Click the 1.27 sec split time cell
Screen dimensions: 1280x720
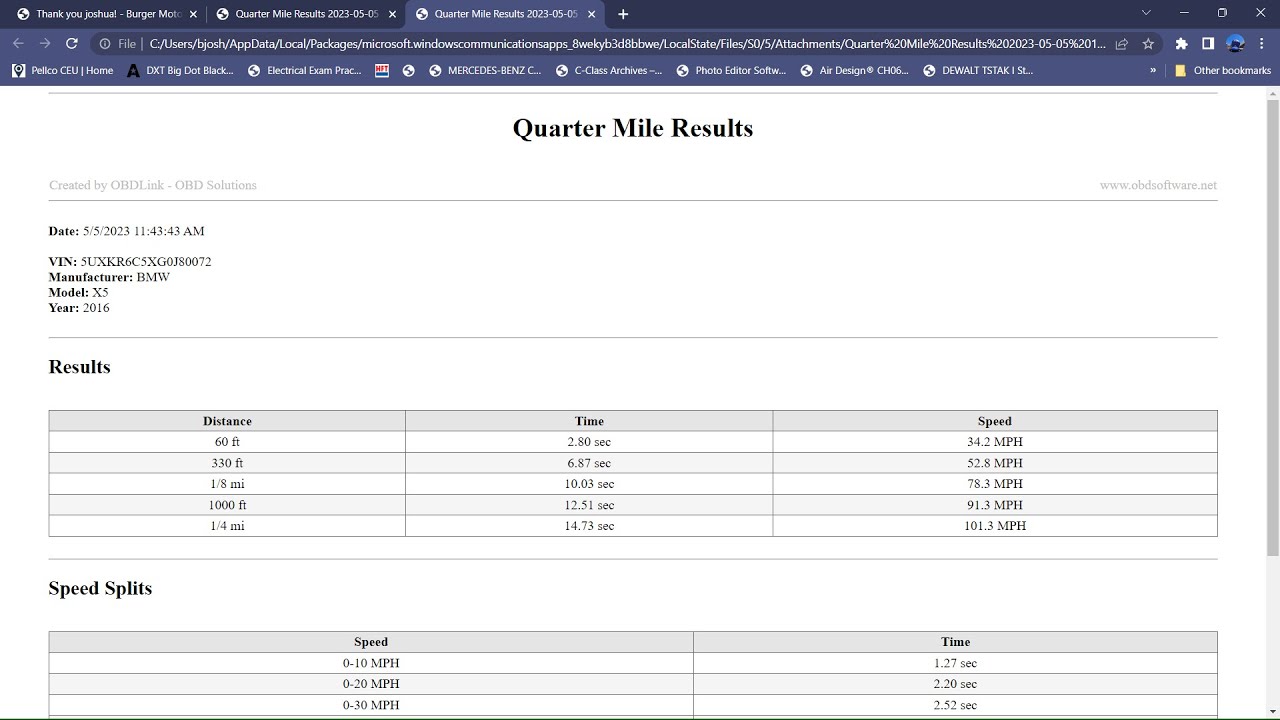[955, 663]
